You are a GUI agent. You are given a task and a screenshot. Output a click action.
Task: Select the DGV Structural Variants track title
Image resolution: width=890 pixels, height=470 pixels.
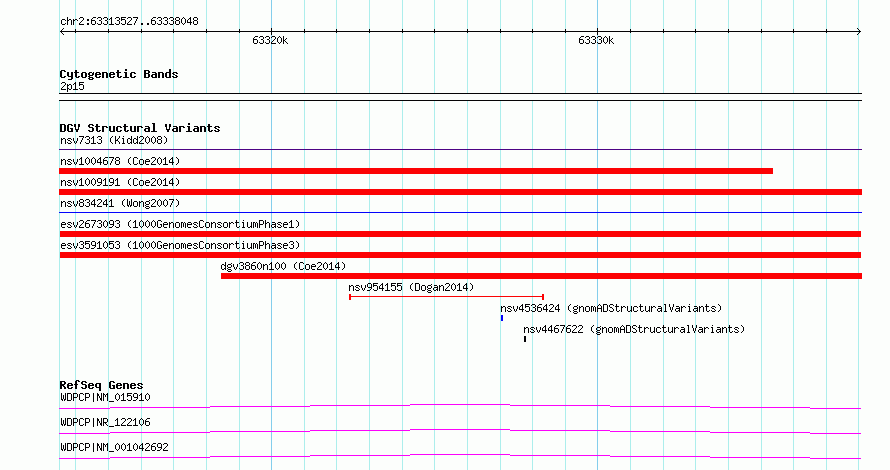(x=140, y=128)
